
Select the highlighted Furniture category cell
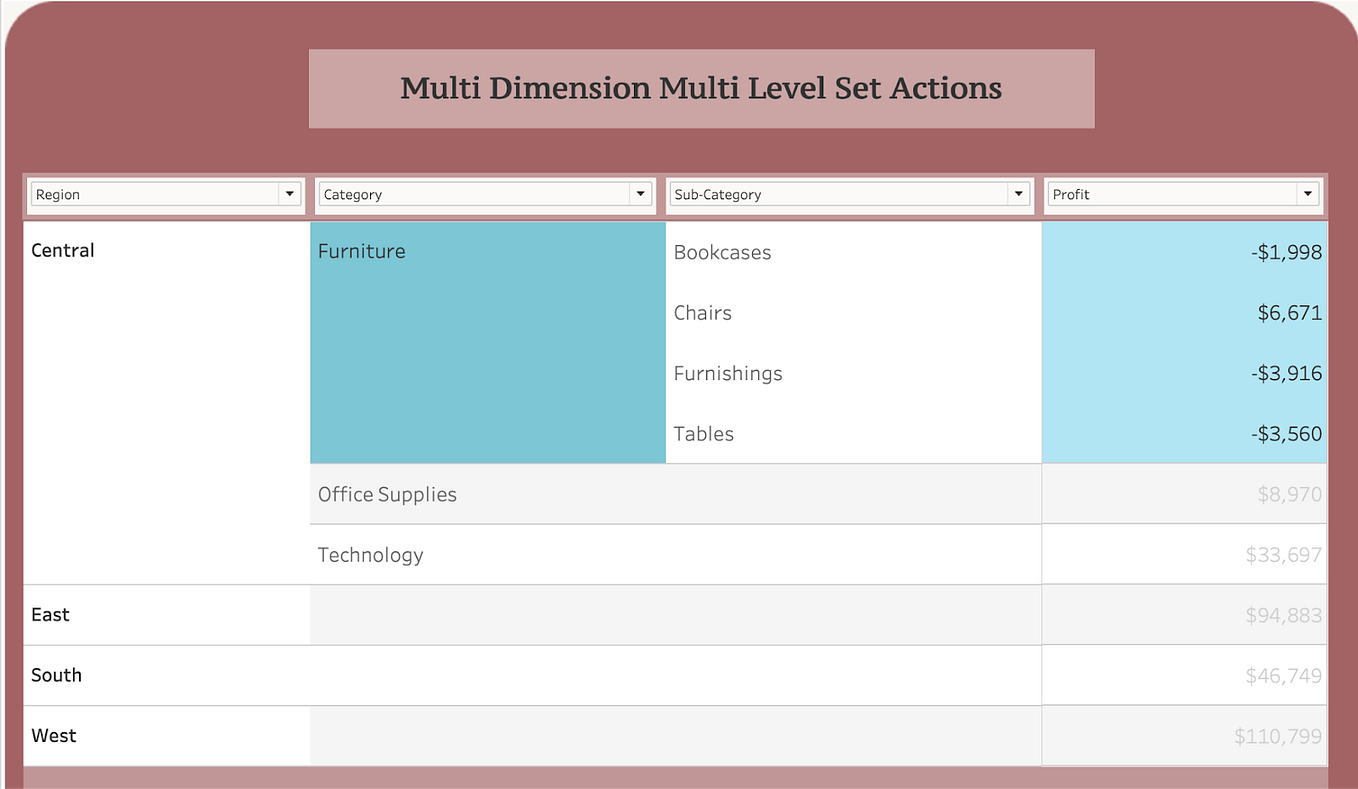coord(487,343)
